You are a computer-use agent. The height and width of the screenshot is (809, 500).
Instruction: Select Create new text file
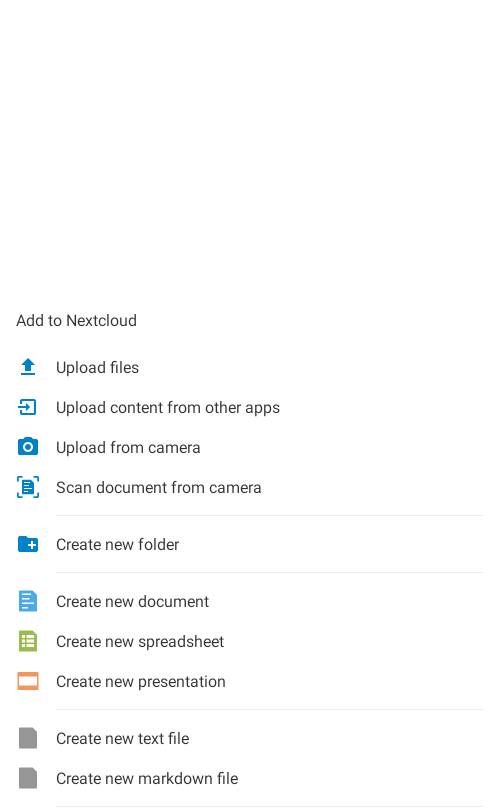[x=250, y=738]
